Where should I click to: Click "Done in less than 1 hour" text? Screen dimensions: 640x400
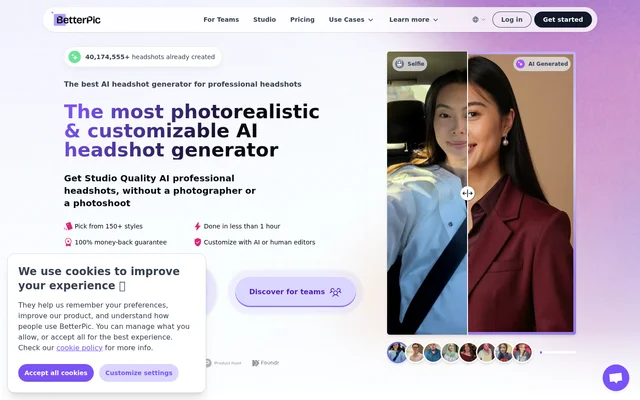[x=242, y=226]
